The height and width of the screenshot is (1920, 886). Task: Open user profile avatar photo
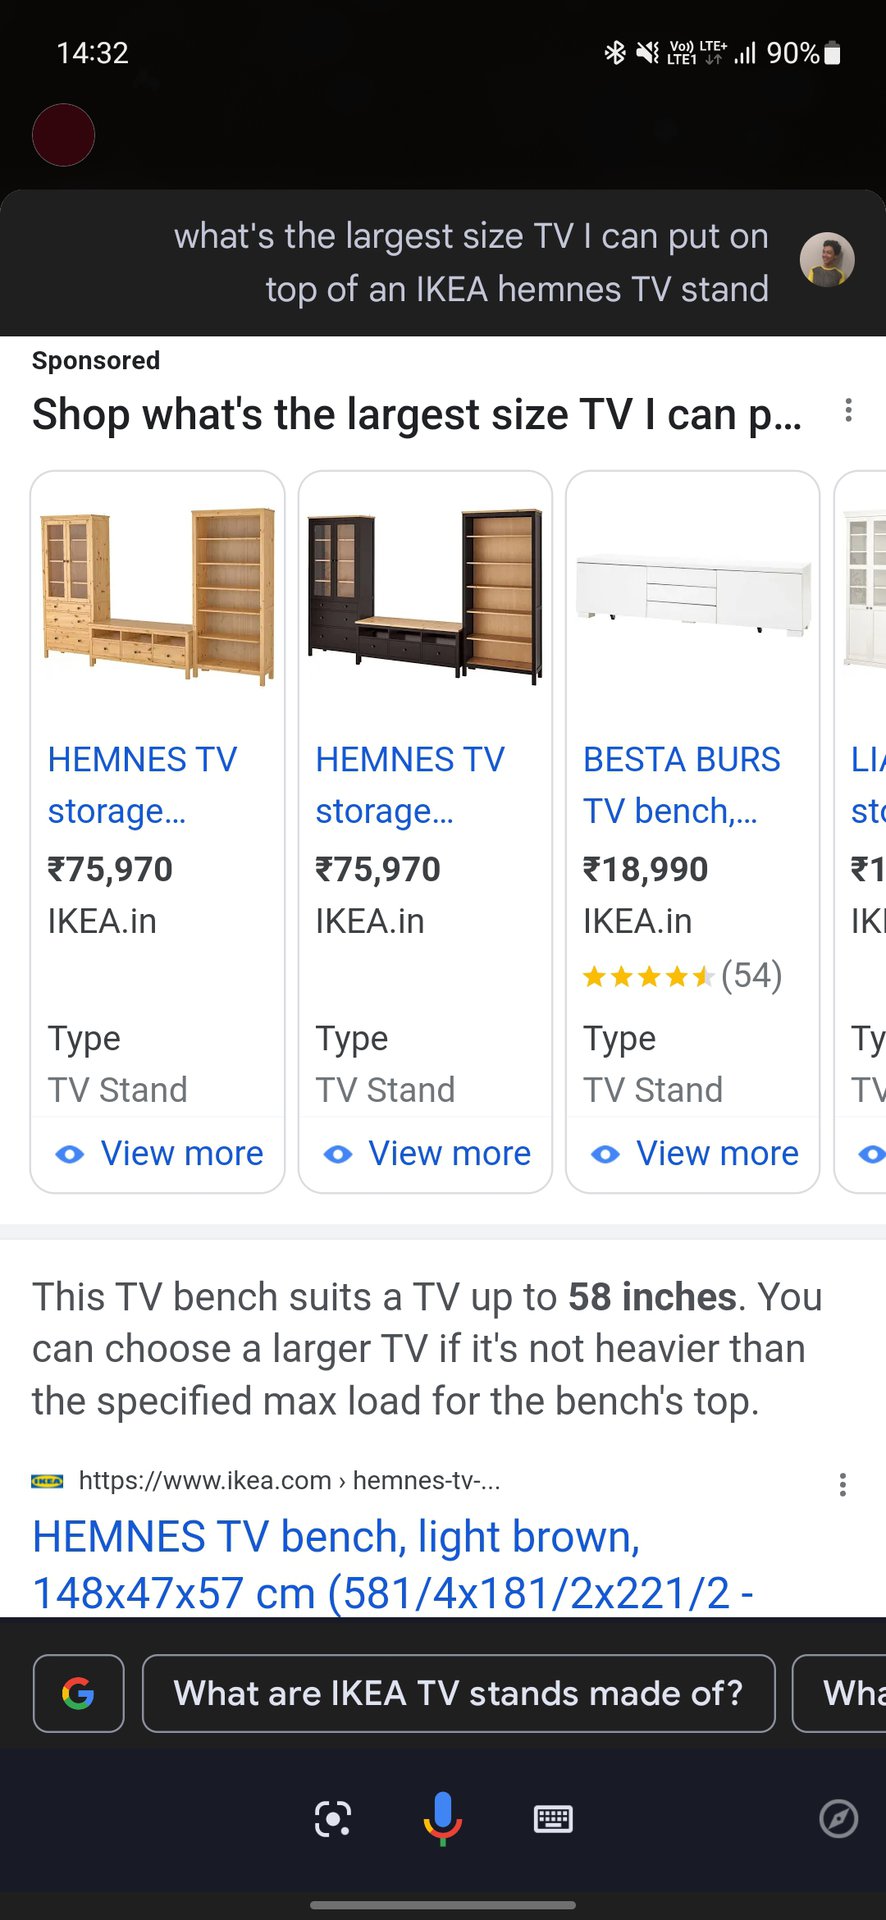pyautogui.click(x=827, y=260)
